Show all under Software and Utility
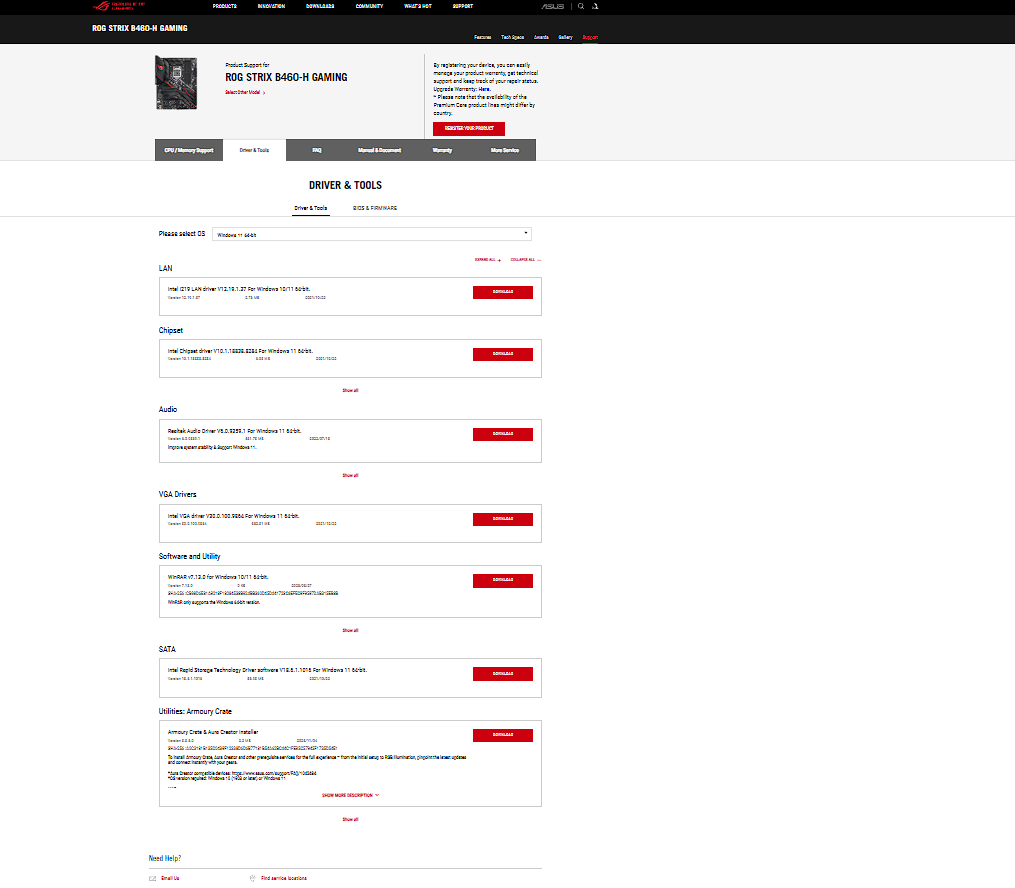 click(350, 630)
